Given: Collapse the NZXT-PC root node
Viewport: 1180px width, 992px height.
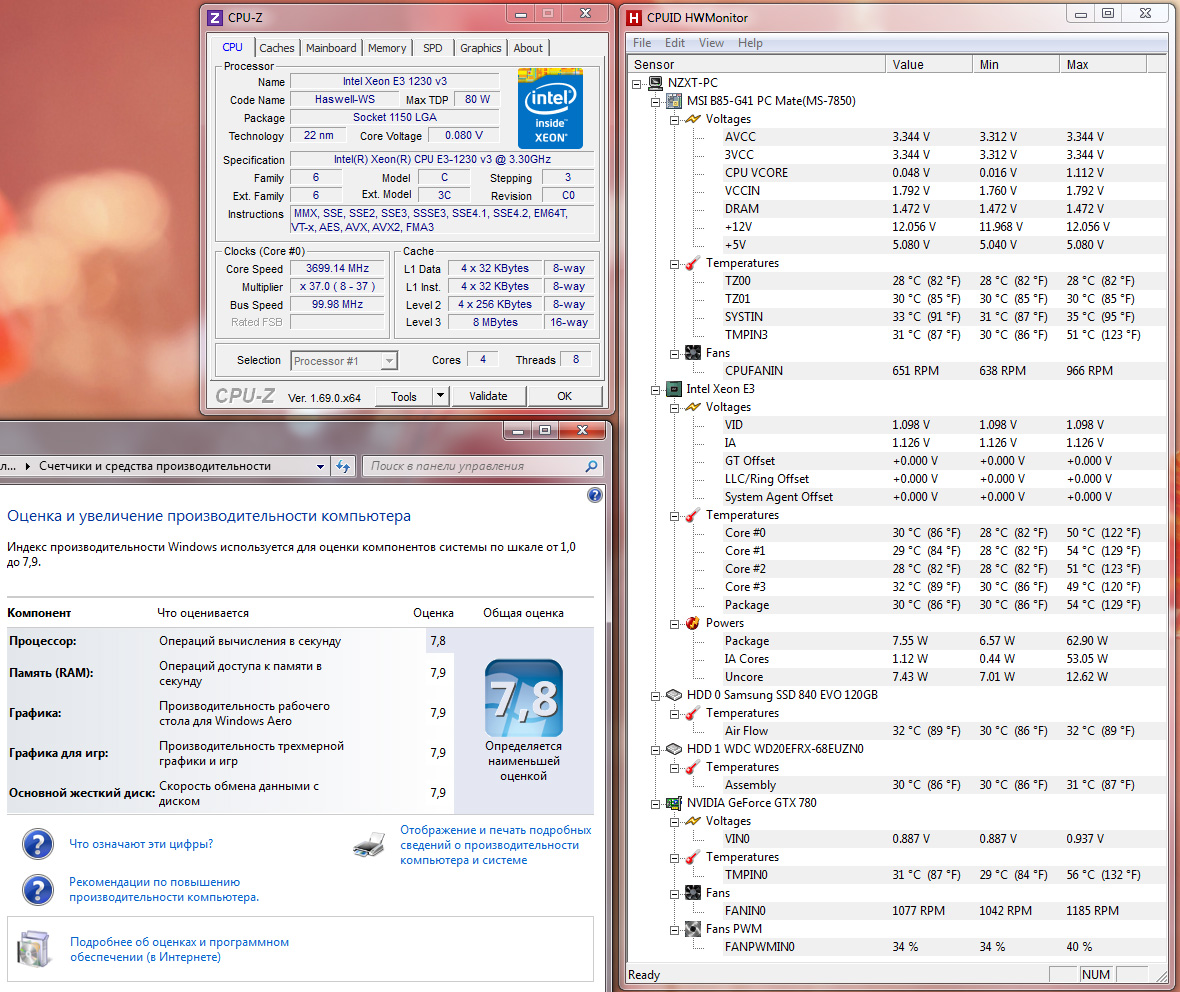Looking at the screenshot, I should click(637, 84).
